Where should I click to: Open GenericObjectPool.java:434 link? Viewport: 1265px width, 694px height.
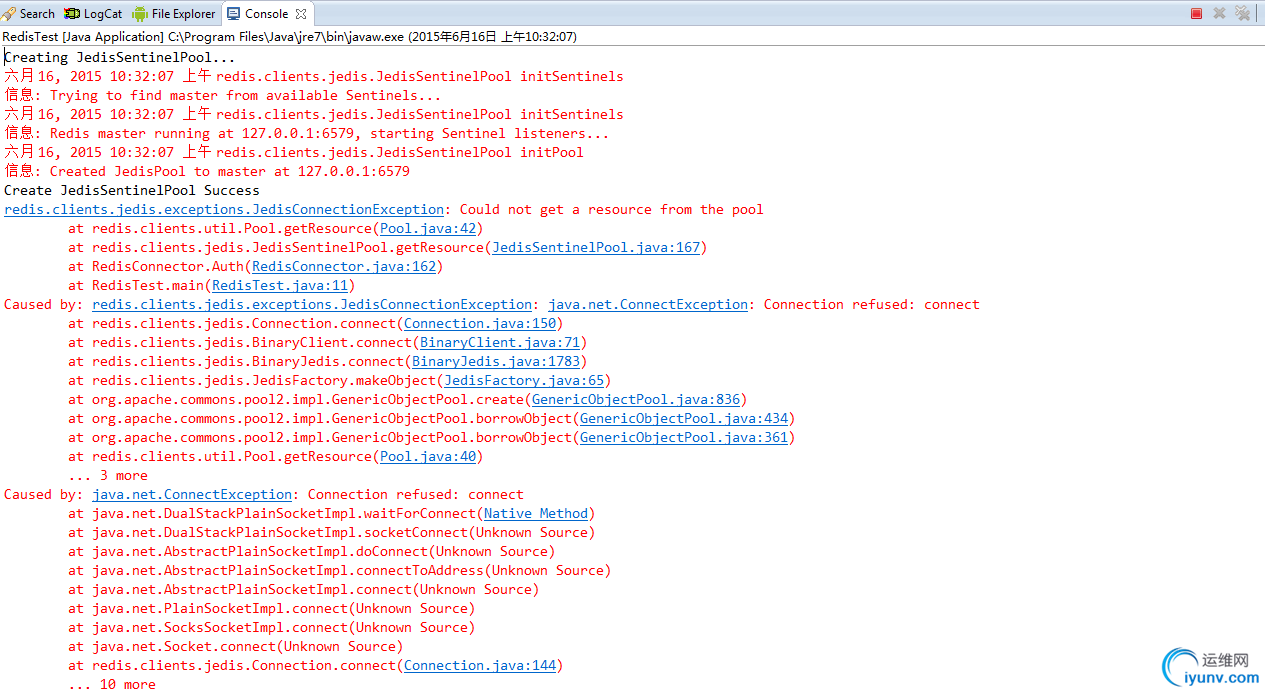coord(684,418)
